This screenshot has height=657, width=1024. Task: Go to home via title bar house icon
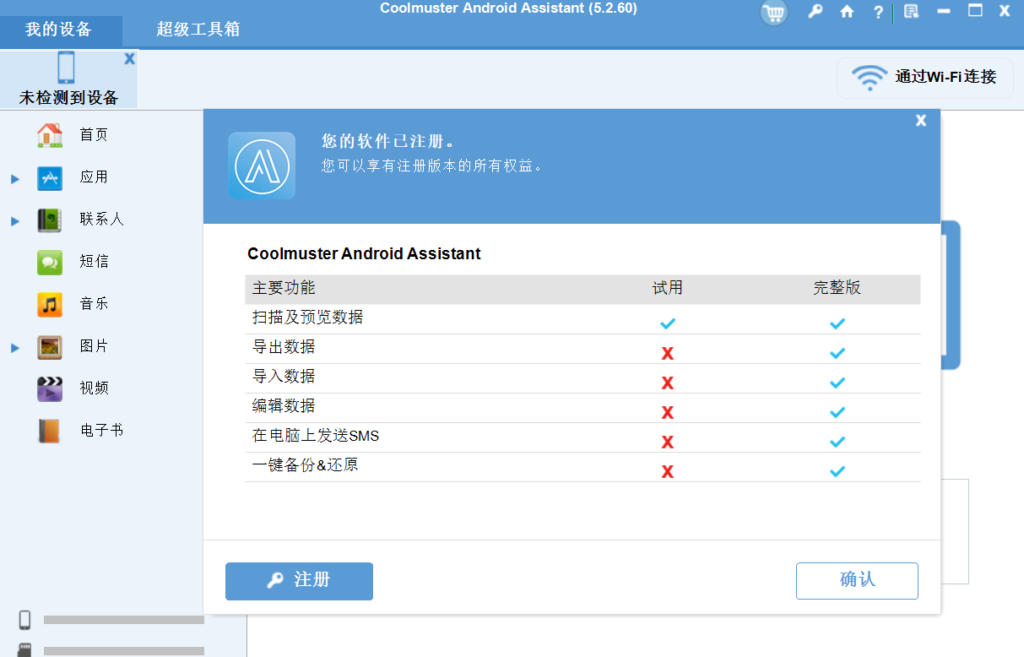[846, 12]
